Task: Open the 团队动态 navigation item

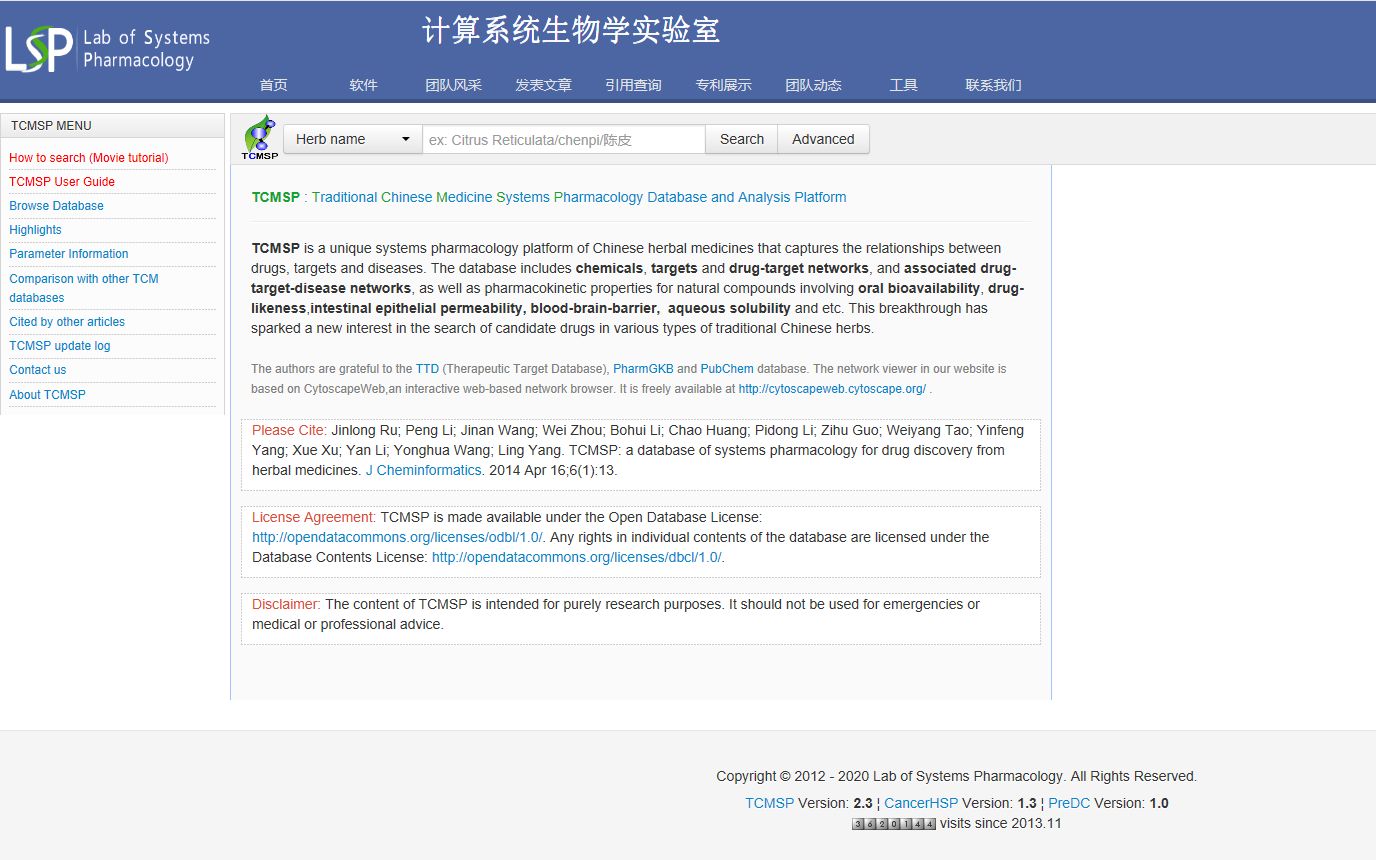Action: point(813,85)
